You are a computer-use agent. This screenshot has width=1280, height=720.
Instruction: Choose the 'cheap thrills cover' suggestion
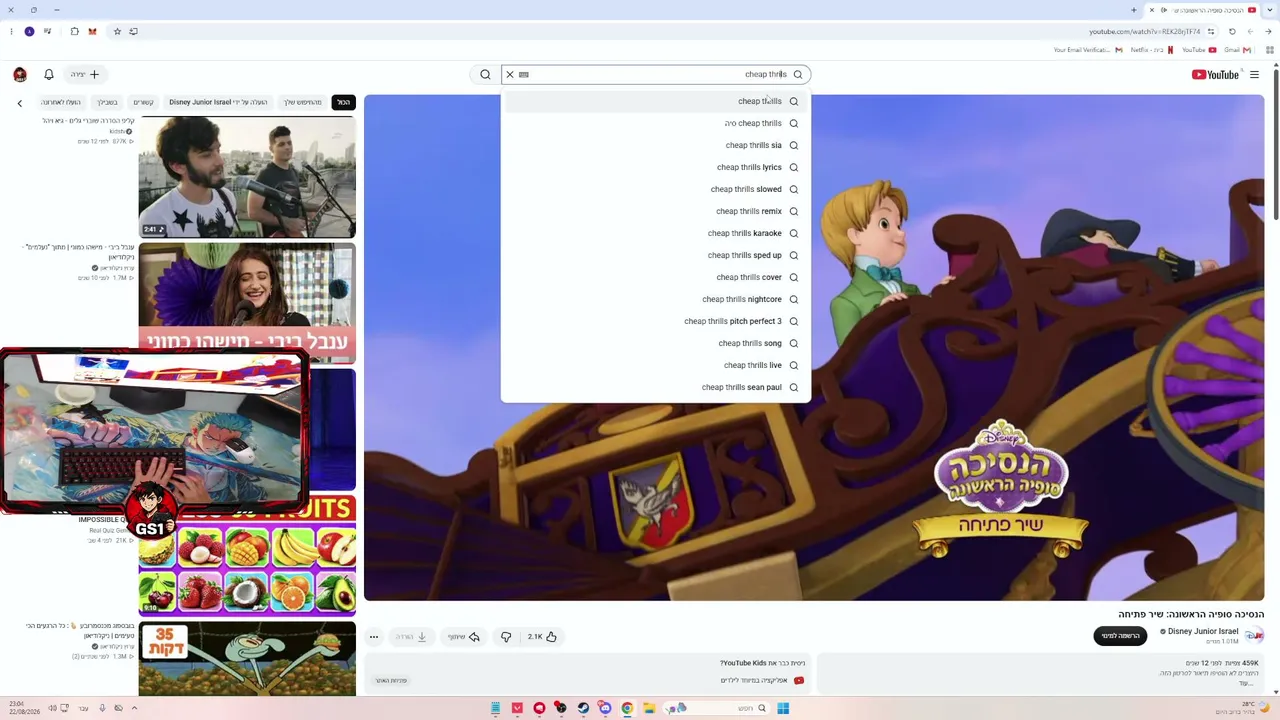pyautogui.click(x=656, y=277)
